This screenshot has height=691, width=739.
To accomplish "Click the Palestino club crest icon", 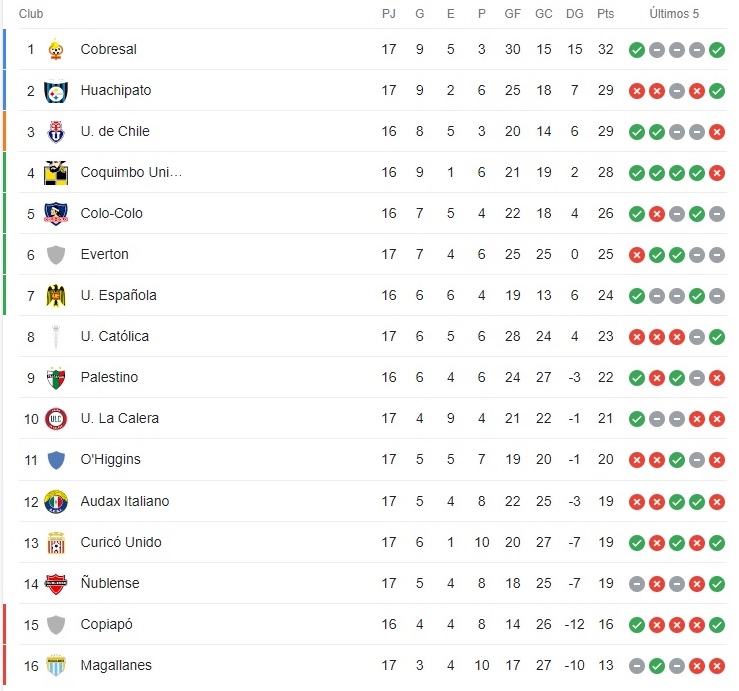I will tap(56, 377).
